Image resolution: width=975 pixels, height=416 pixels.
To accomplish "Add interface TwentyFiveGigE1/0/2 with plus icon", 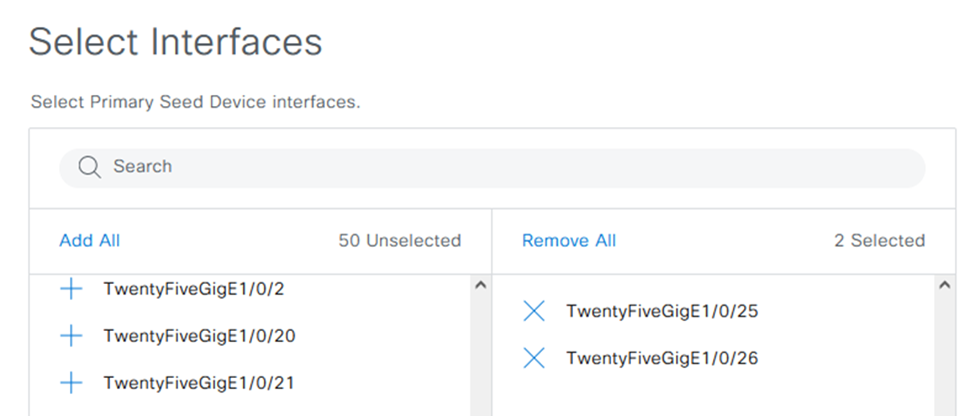I will coord(71,289).
